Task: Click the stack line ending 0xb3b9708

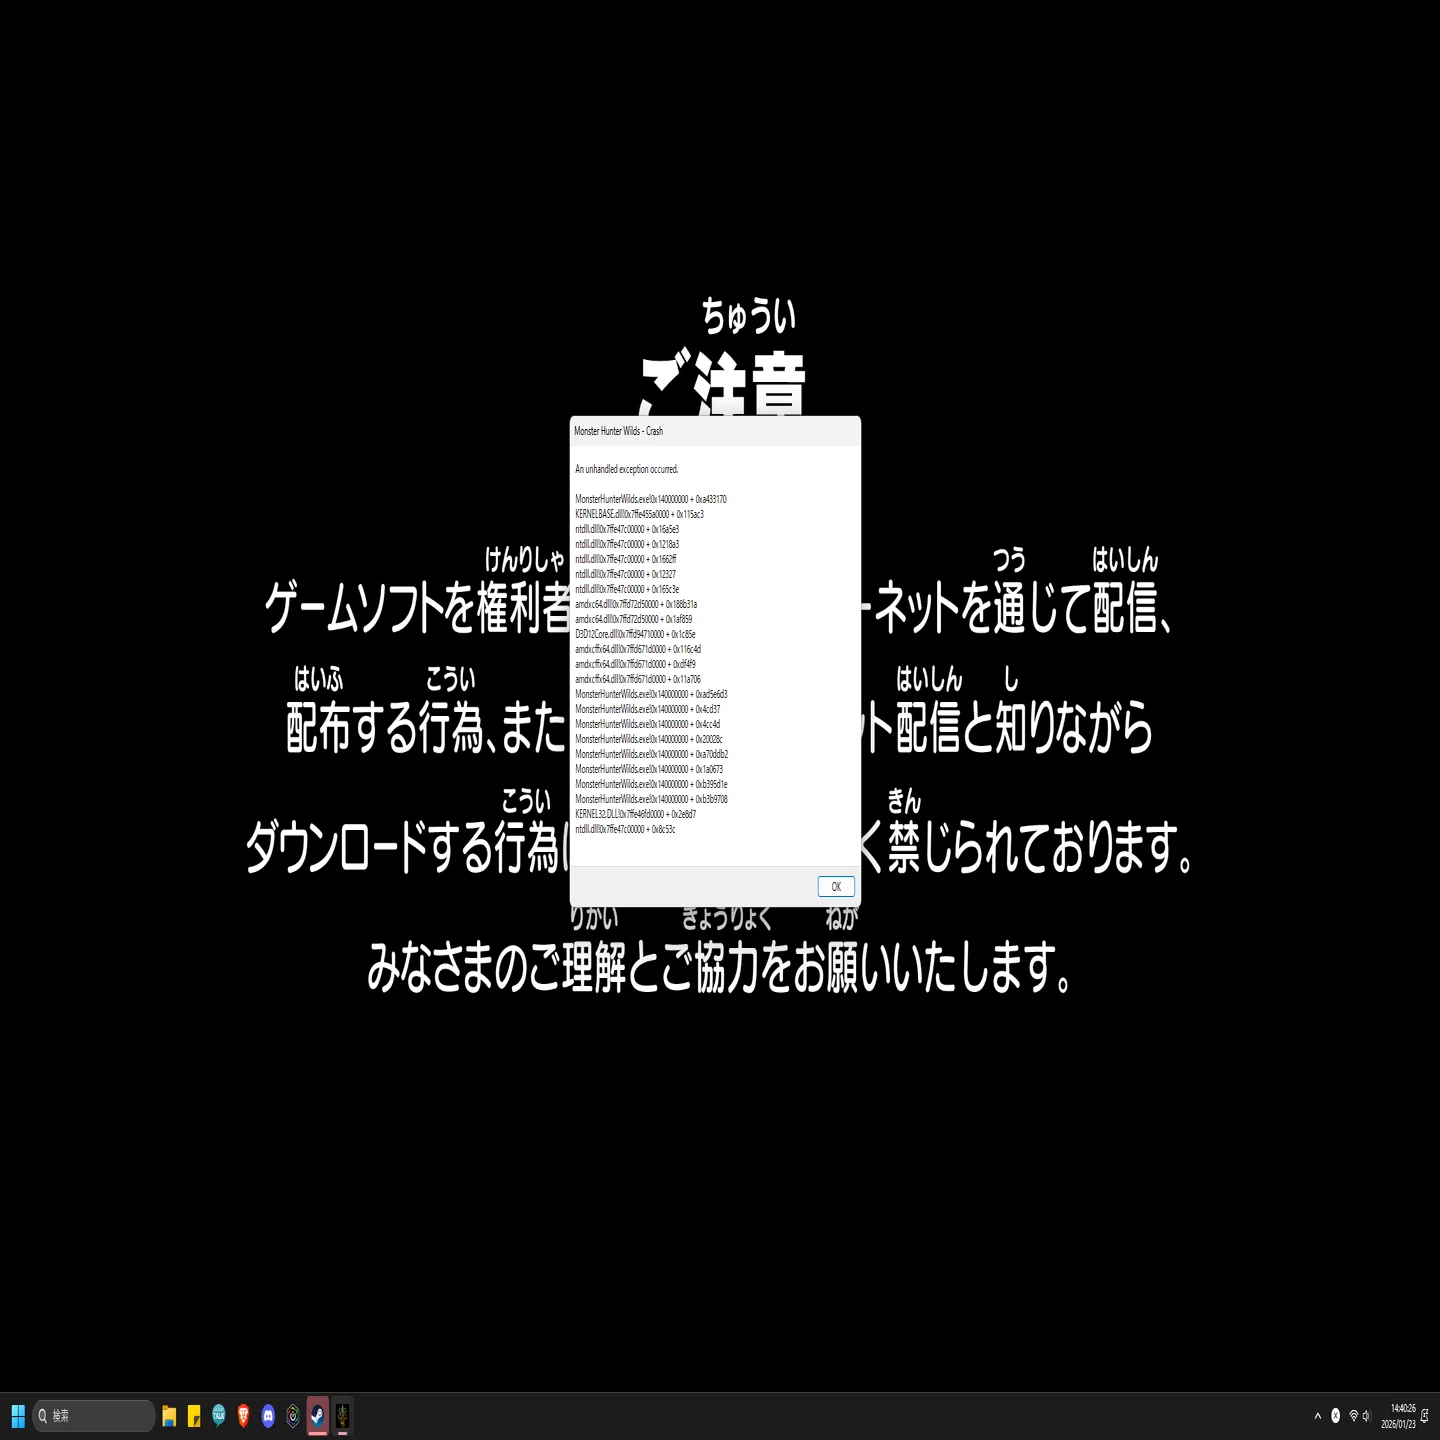Action: tap(651, 799)
